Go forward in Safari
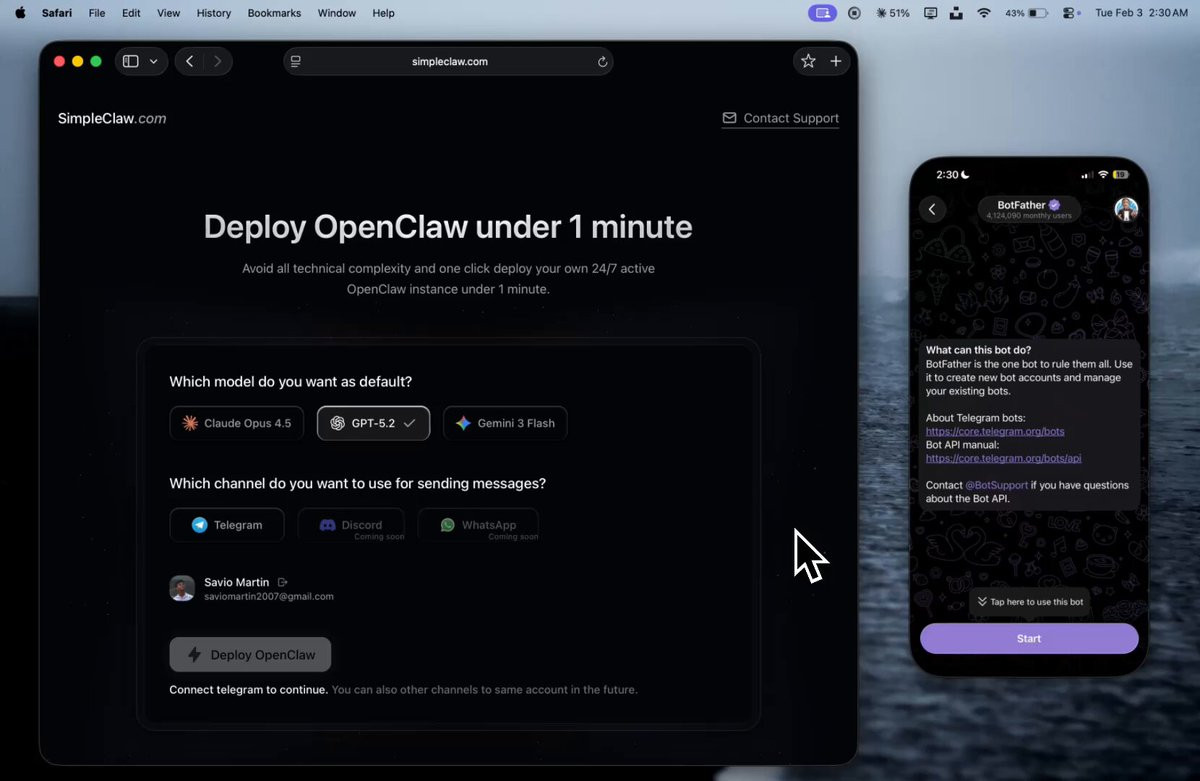1200x781 pixels. pyautogui.click(x=217, y=61)
